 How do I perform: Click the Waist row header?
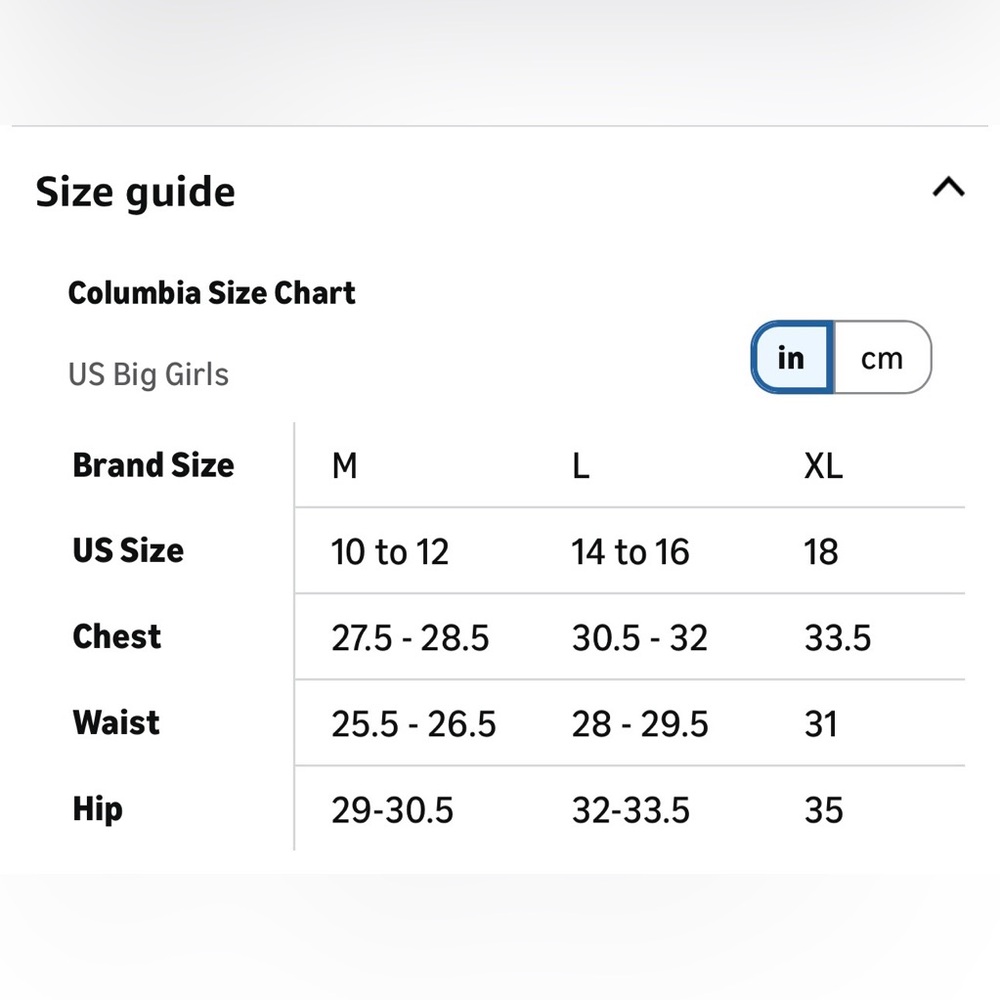[116, 723]
